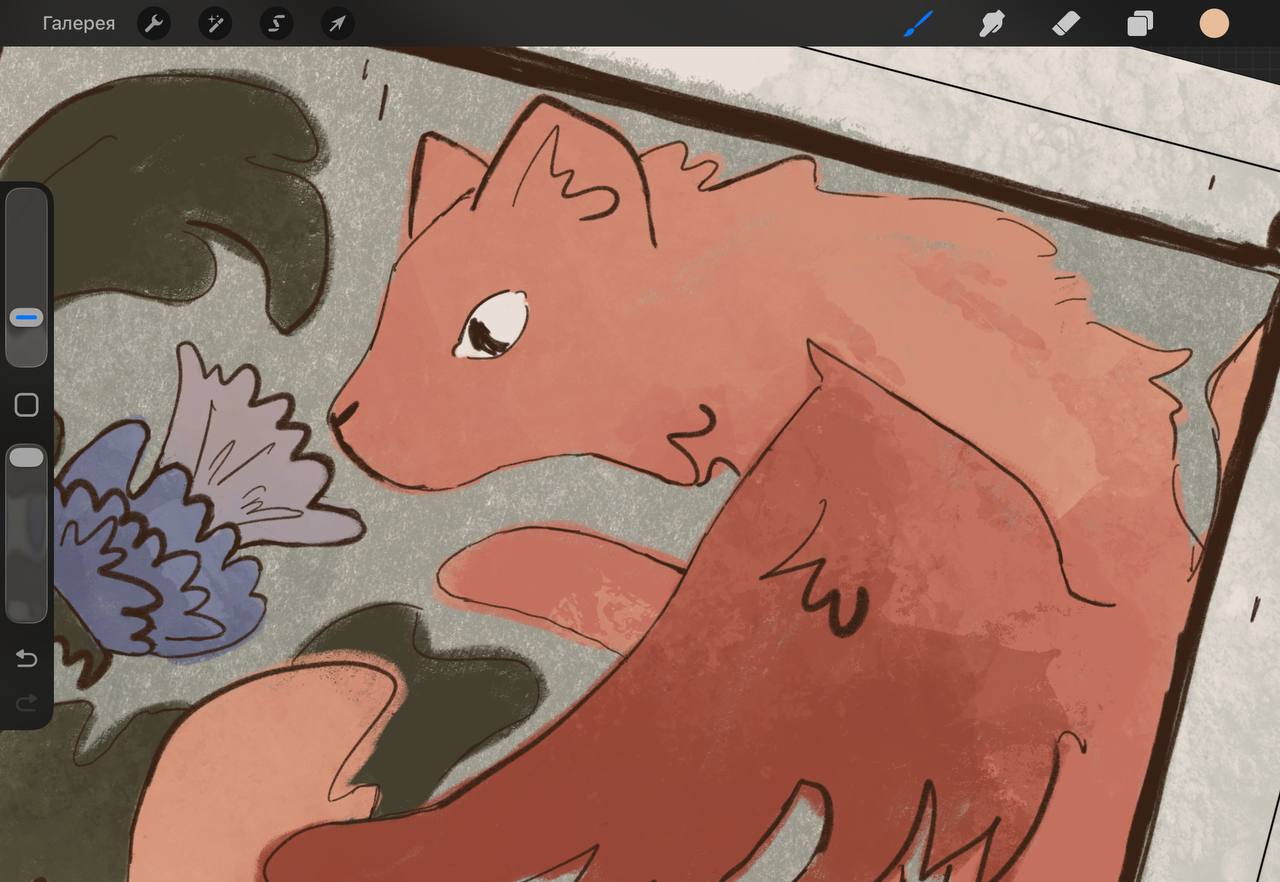Viewport: 1280px width, 882px height.
Task: Open the Actions wrench menu
Action: [153, 23]
